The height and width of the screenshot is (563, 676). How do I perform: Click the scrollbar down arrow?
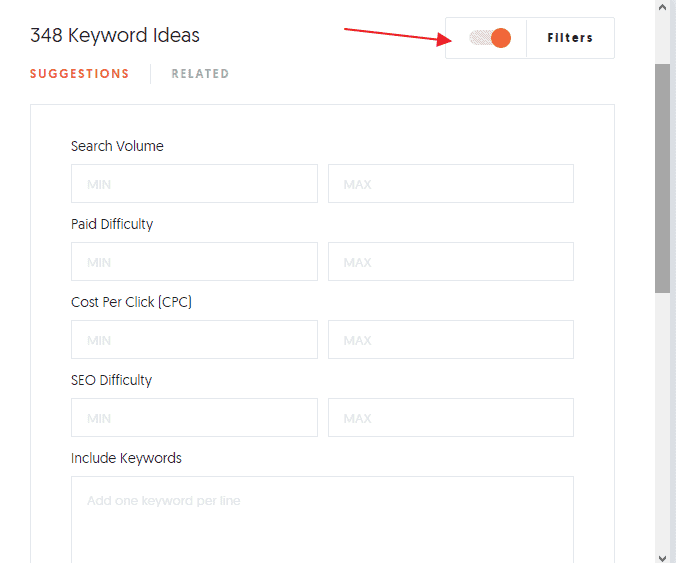[663, 555]
